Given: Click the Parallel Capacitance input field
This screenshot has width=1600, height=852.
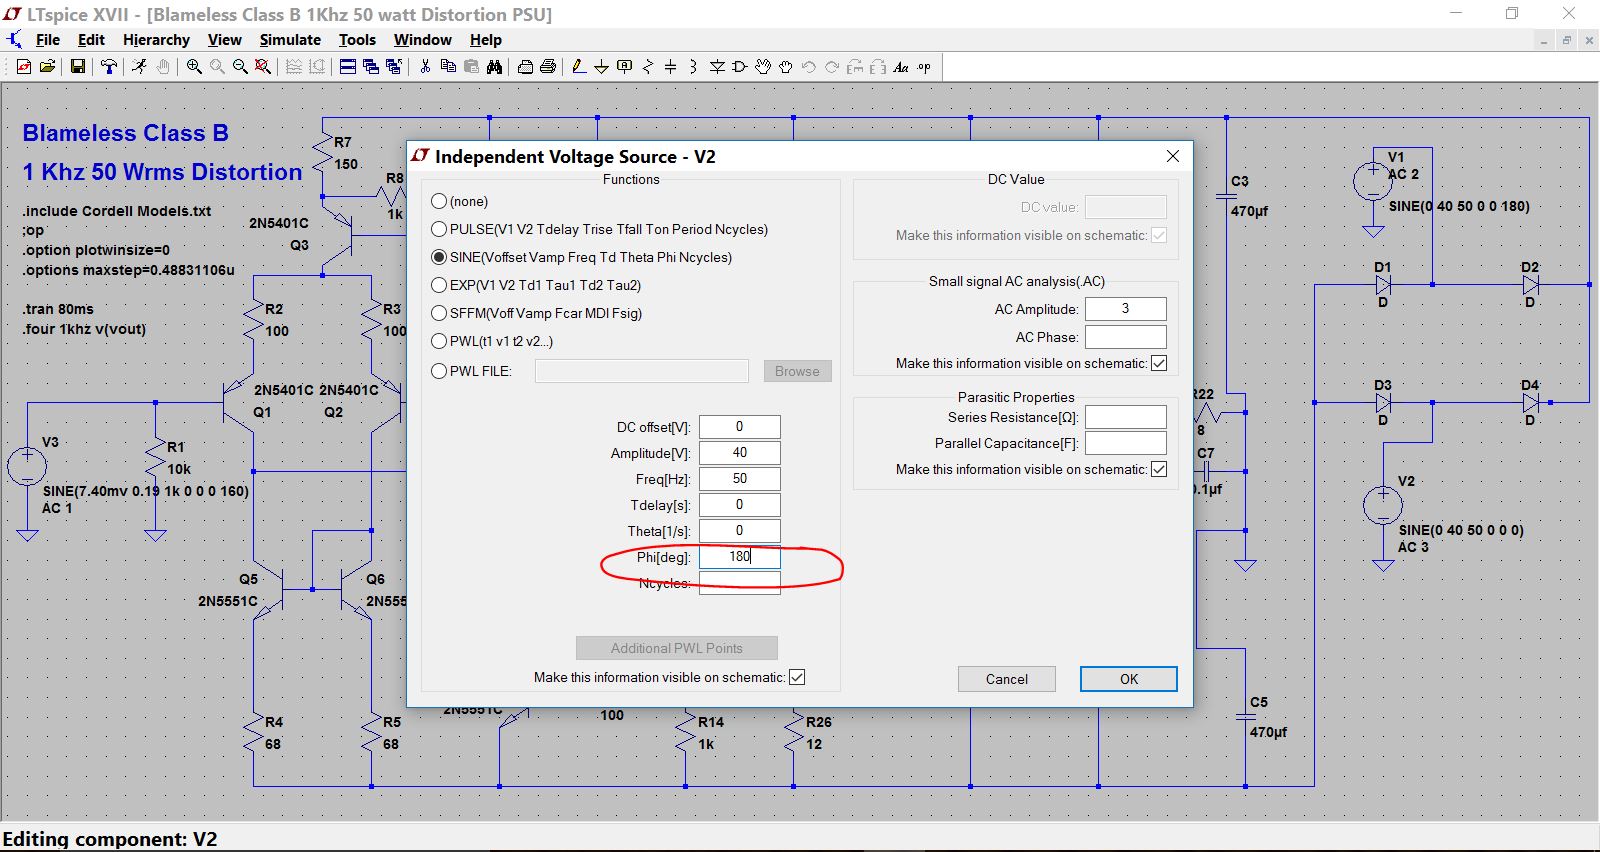Looking at the screenshot, I should (1126, 443).
